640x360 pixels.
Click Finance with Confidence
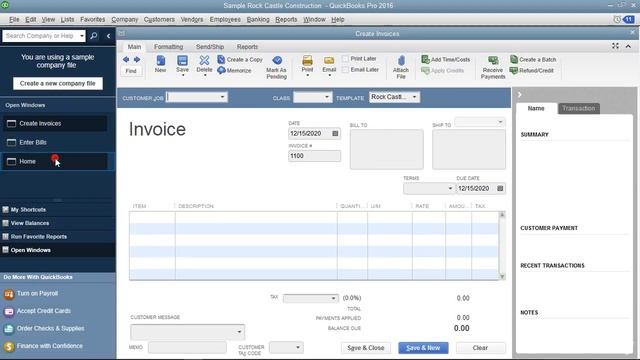[43, 346]
